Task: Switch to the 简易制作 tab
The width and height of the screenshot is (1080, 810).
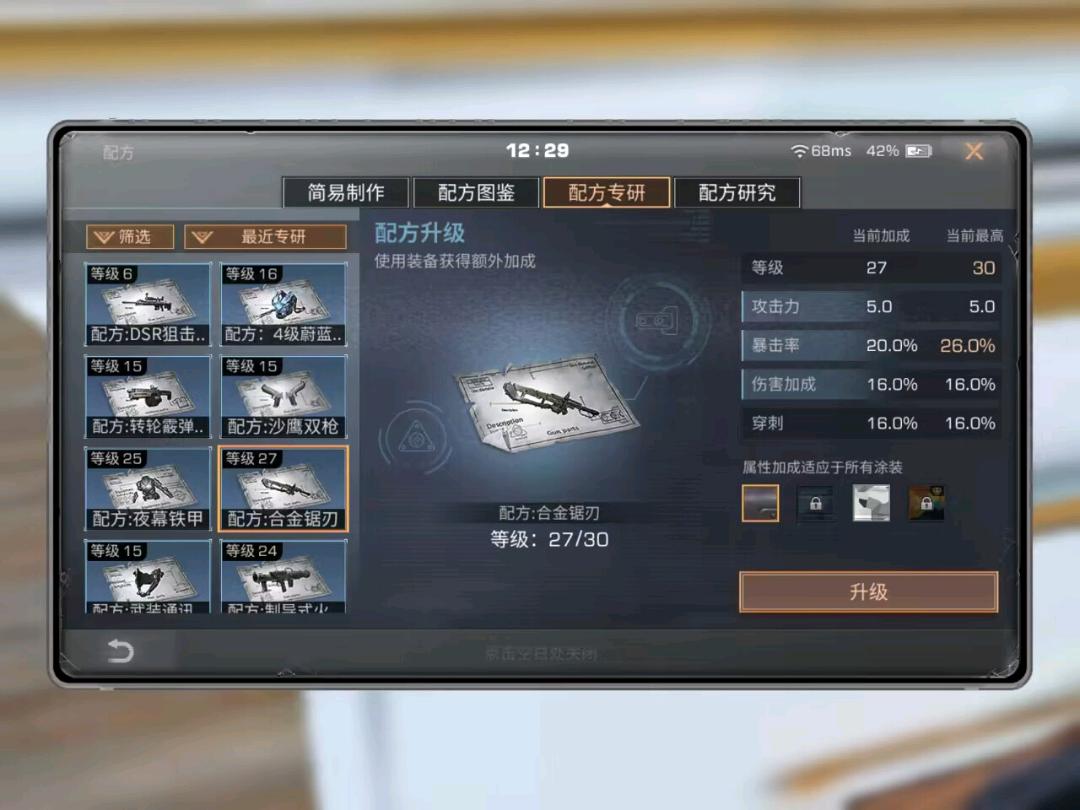Action: (346, 192)
